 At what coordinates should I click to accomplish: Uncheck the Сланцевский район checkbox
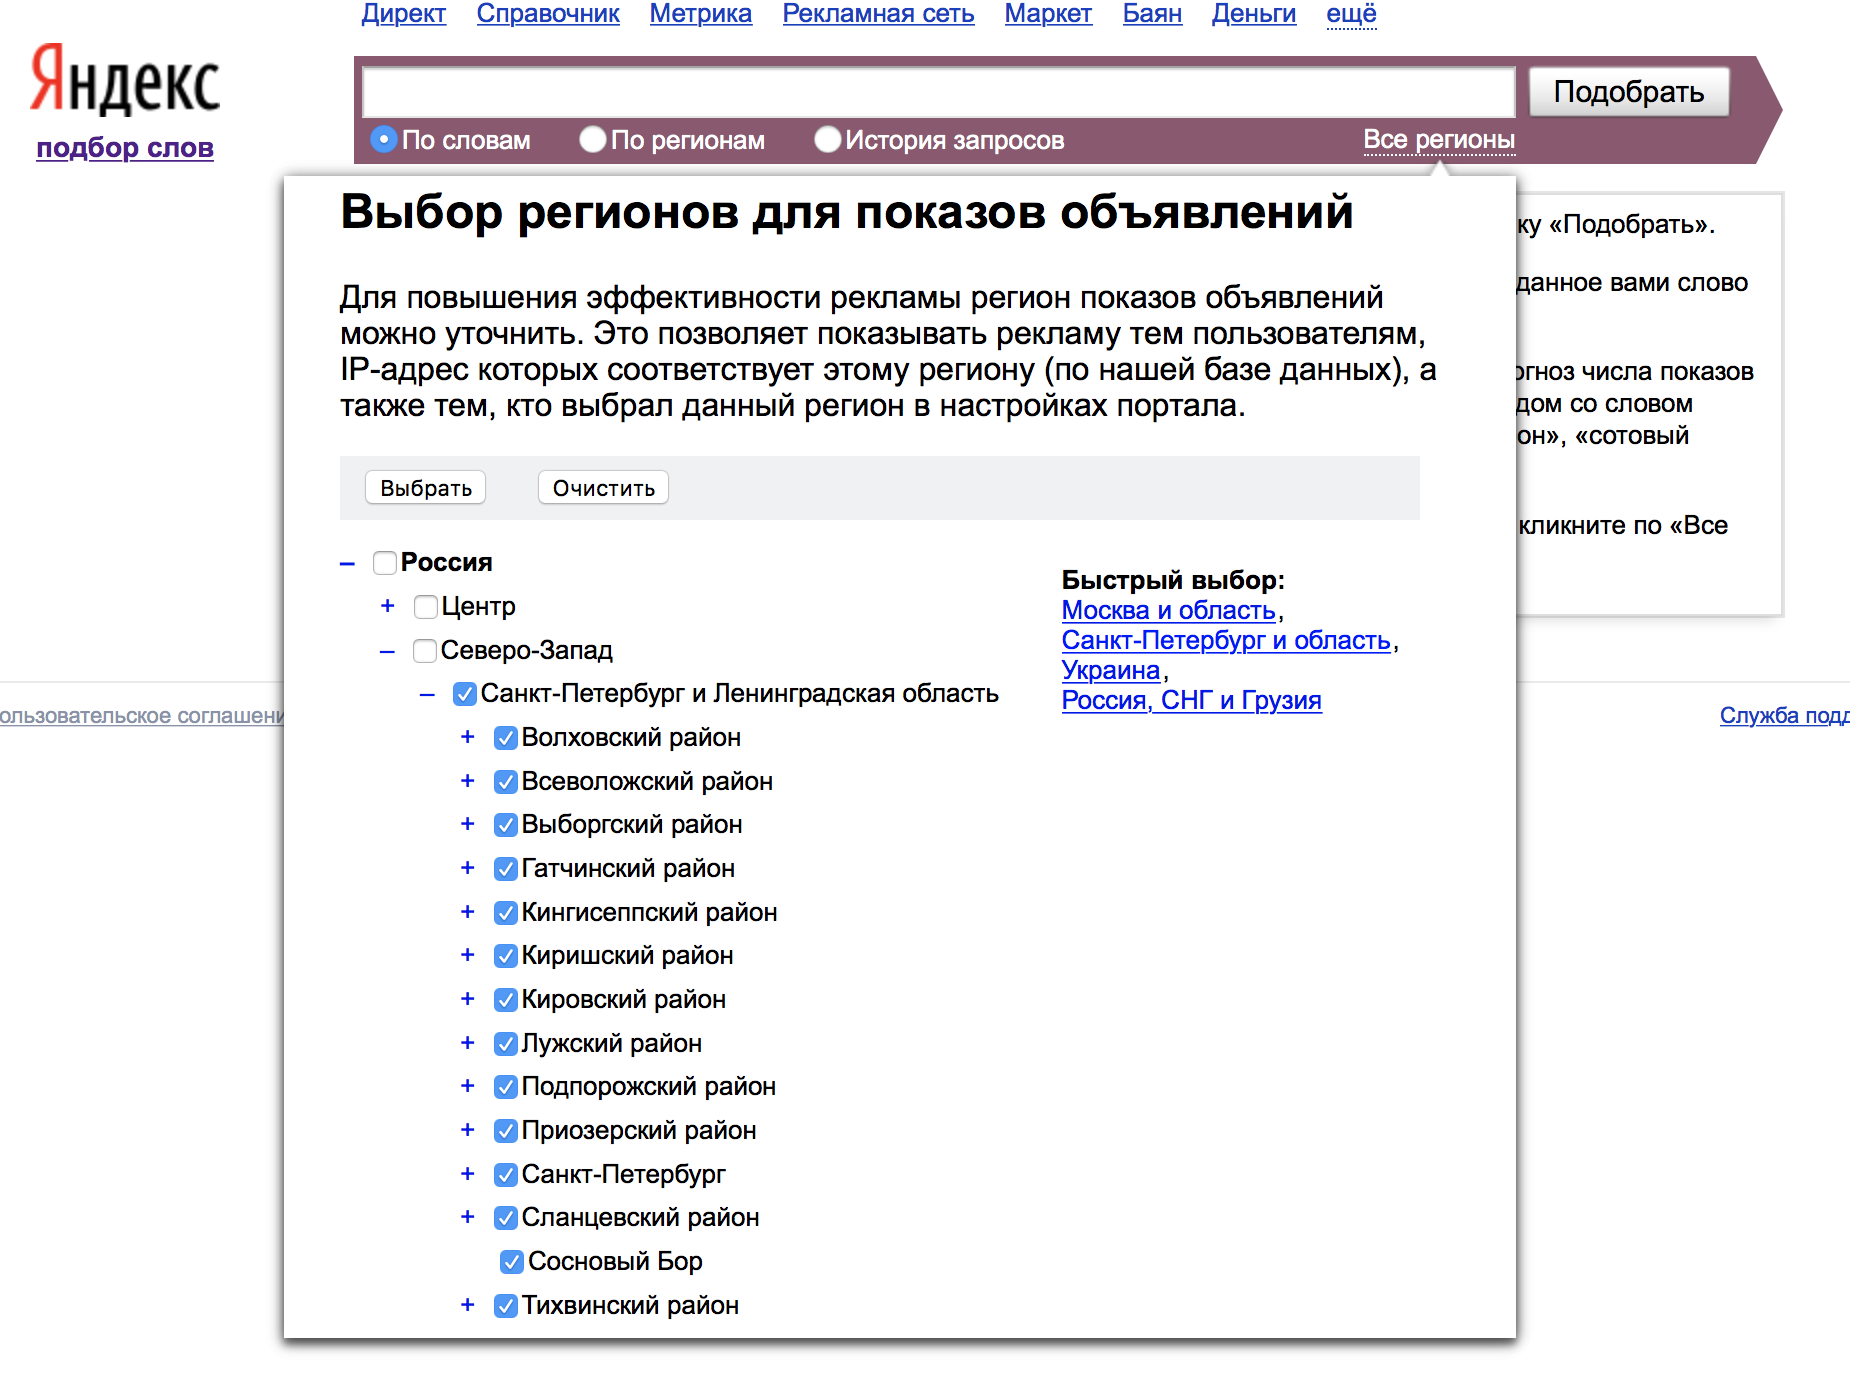pos(506,1218)
